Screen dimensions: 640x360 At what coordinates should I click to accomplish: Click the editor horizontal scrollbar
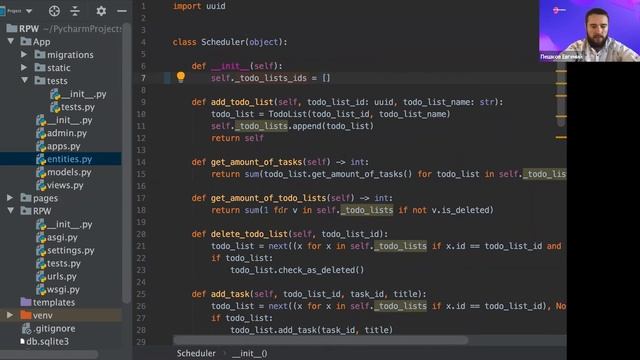coord(320,340)
